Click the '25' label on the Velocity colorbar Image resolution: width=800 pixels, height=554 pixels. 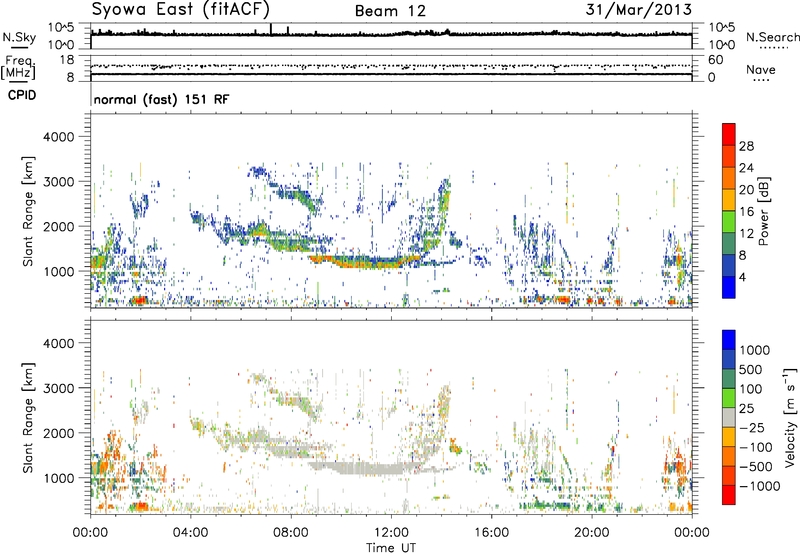pyautogui.click(x=746, y=409)
